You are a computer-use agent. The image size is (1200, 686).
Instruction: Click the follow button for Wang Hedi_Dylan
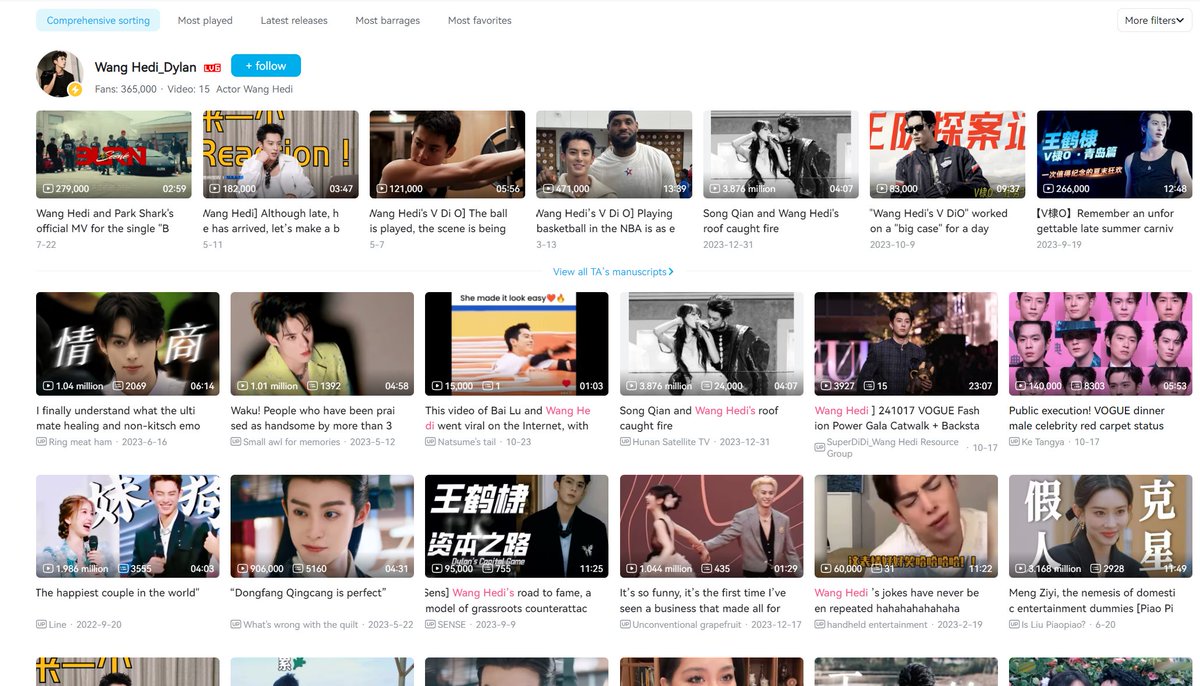[x=265, y=65]
